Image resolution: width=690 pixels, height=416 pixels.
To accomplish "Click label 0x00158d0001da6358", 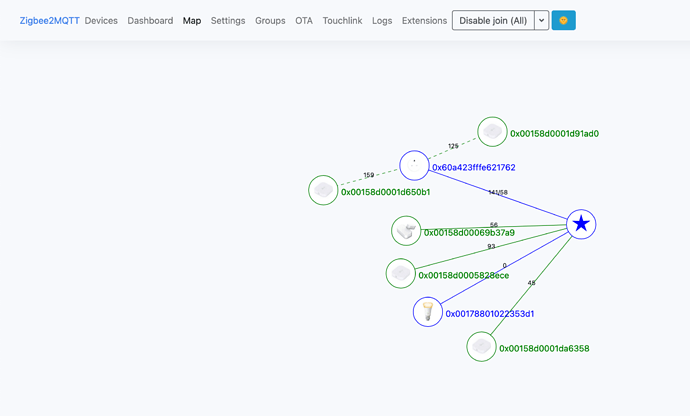I will (544, 348).
